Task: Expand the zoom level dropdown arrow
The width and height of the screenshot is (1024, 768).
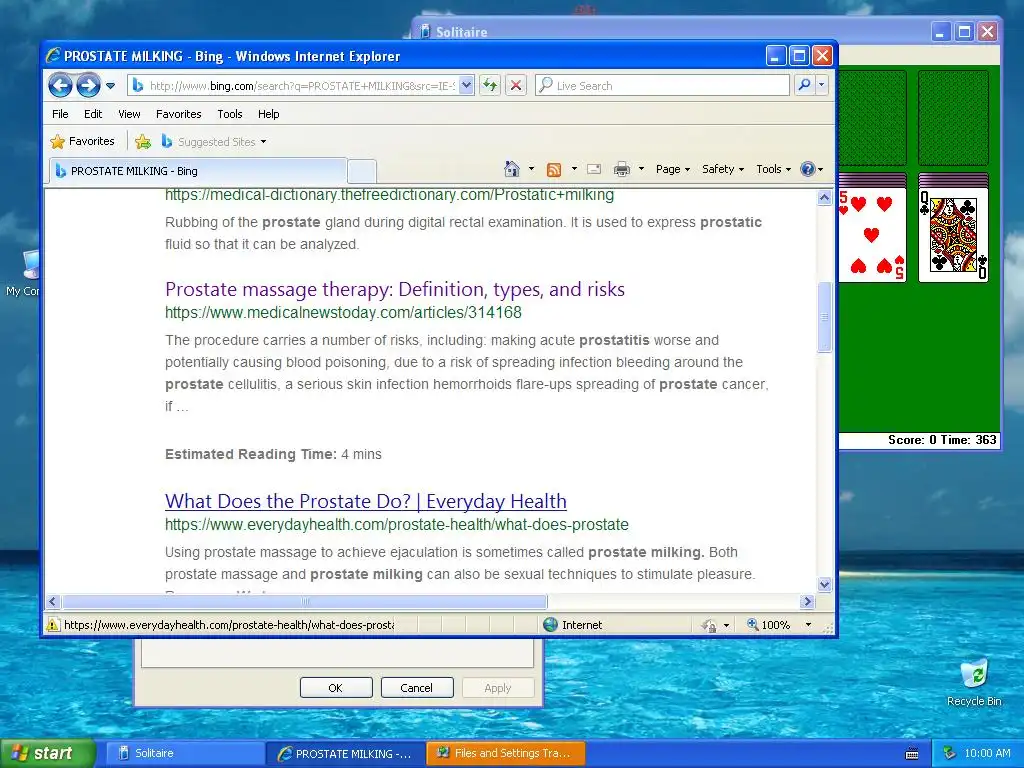Action: [x=808, y=625]
